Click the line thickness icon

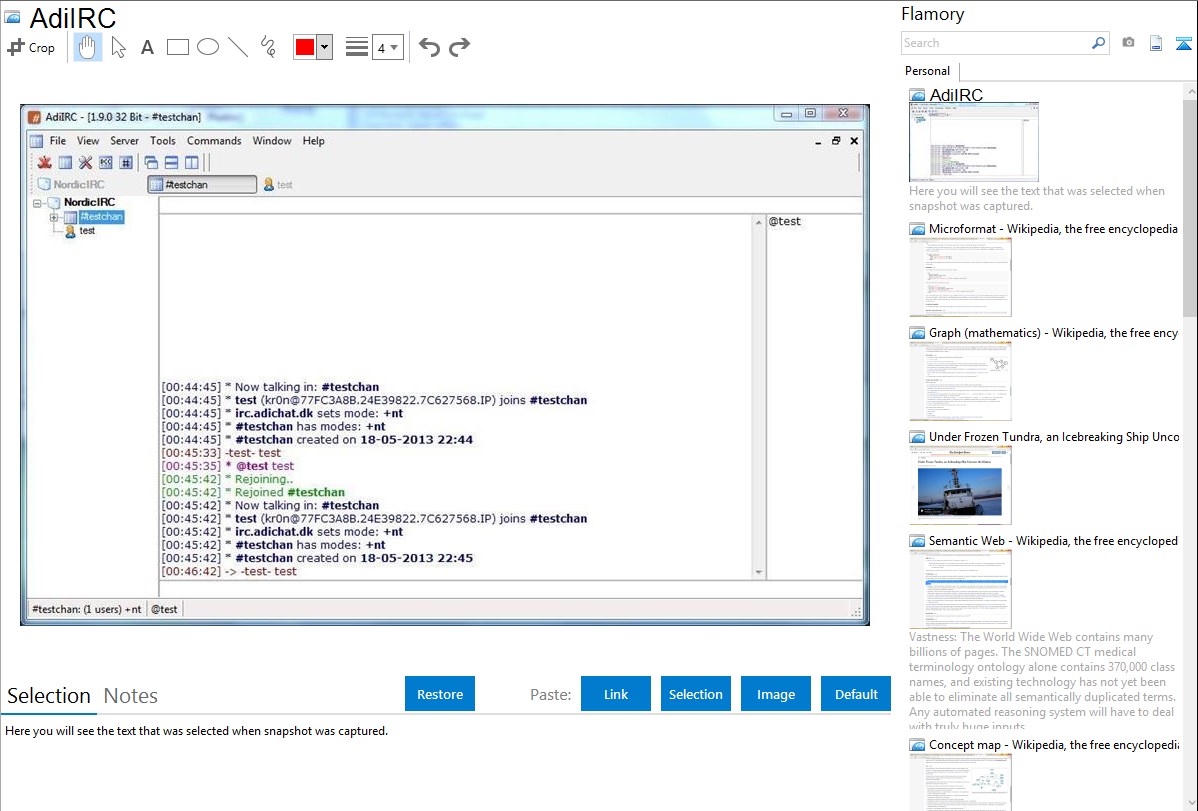tap(356, 47)
